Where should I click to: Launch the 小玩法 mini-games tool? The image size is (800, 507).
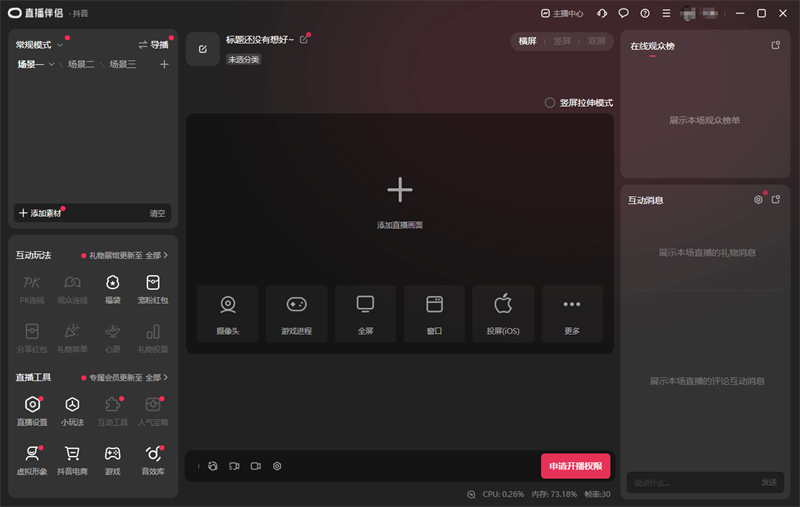point(72,409)
